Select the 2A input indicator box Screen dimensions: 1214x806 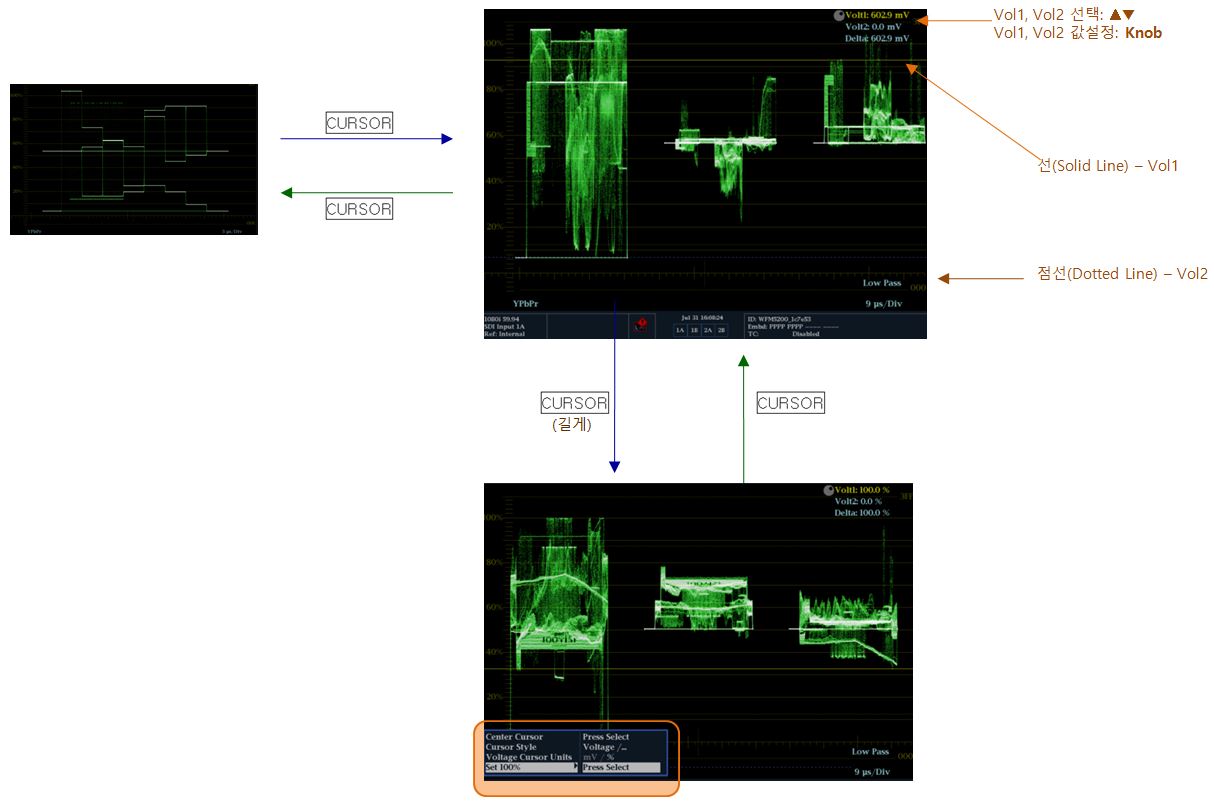[708, 329]
